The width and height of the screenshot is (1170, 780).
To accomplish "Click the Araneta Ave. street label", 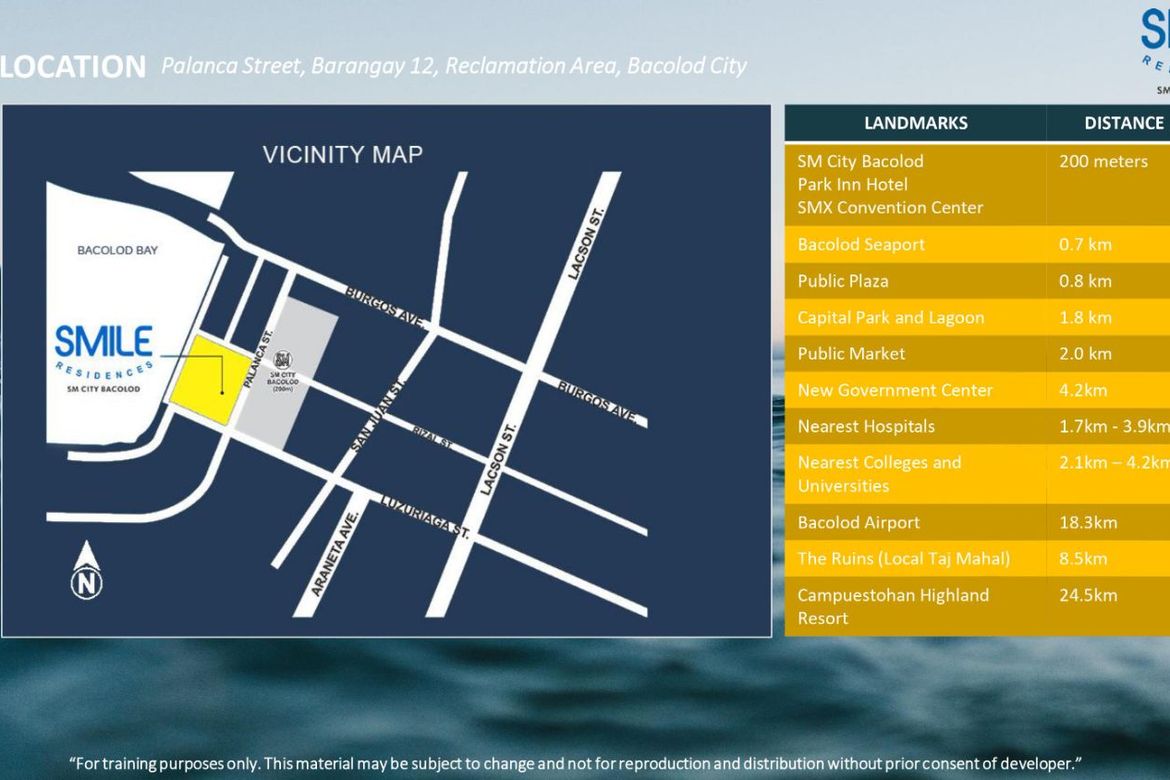I will coord(335,554).
